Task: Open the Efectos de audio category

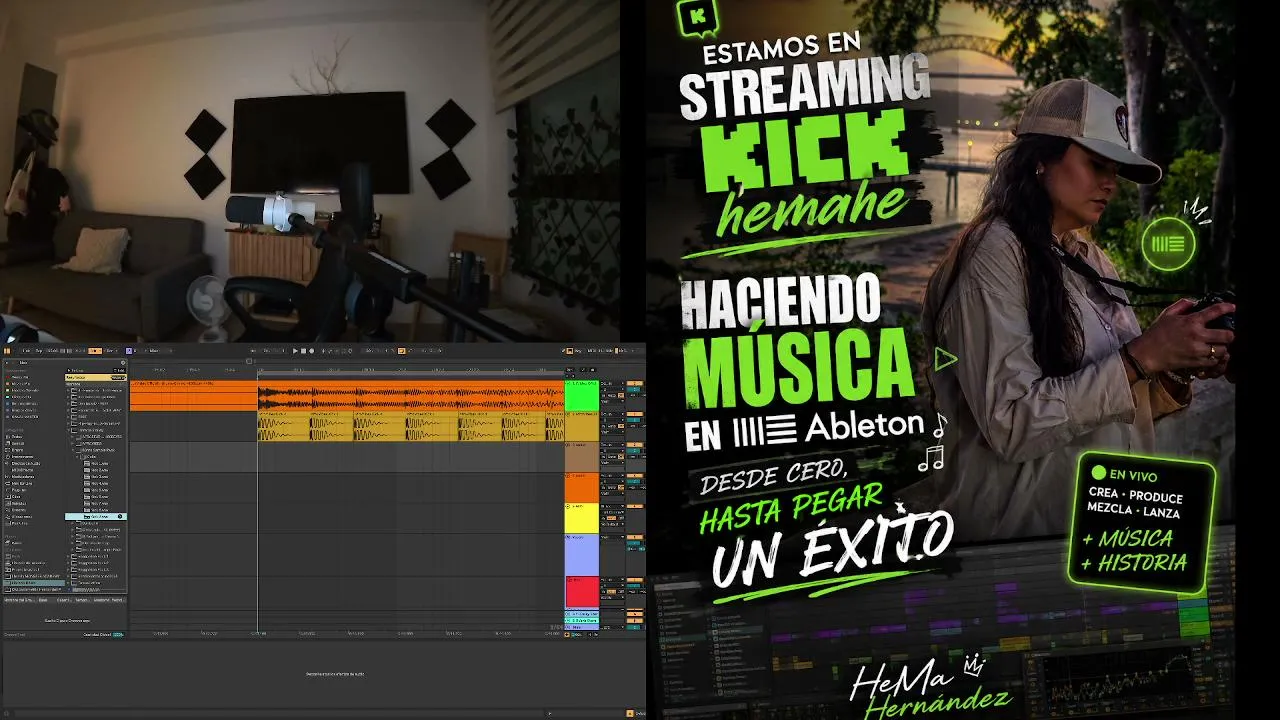Action: (25, 463)
